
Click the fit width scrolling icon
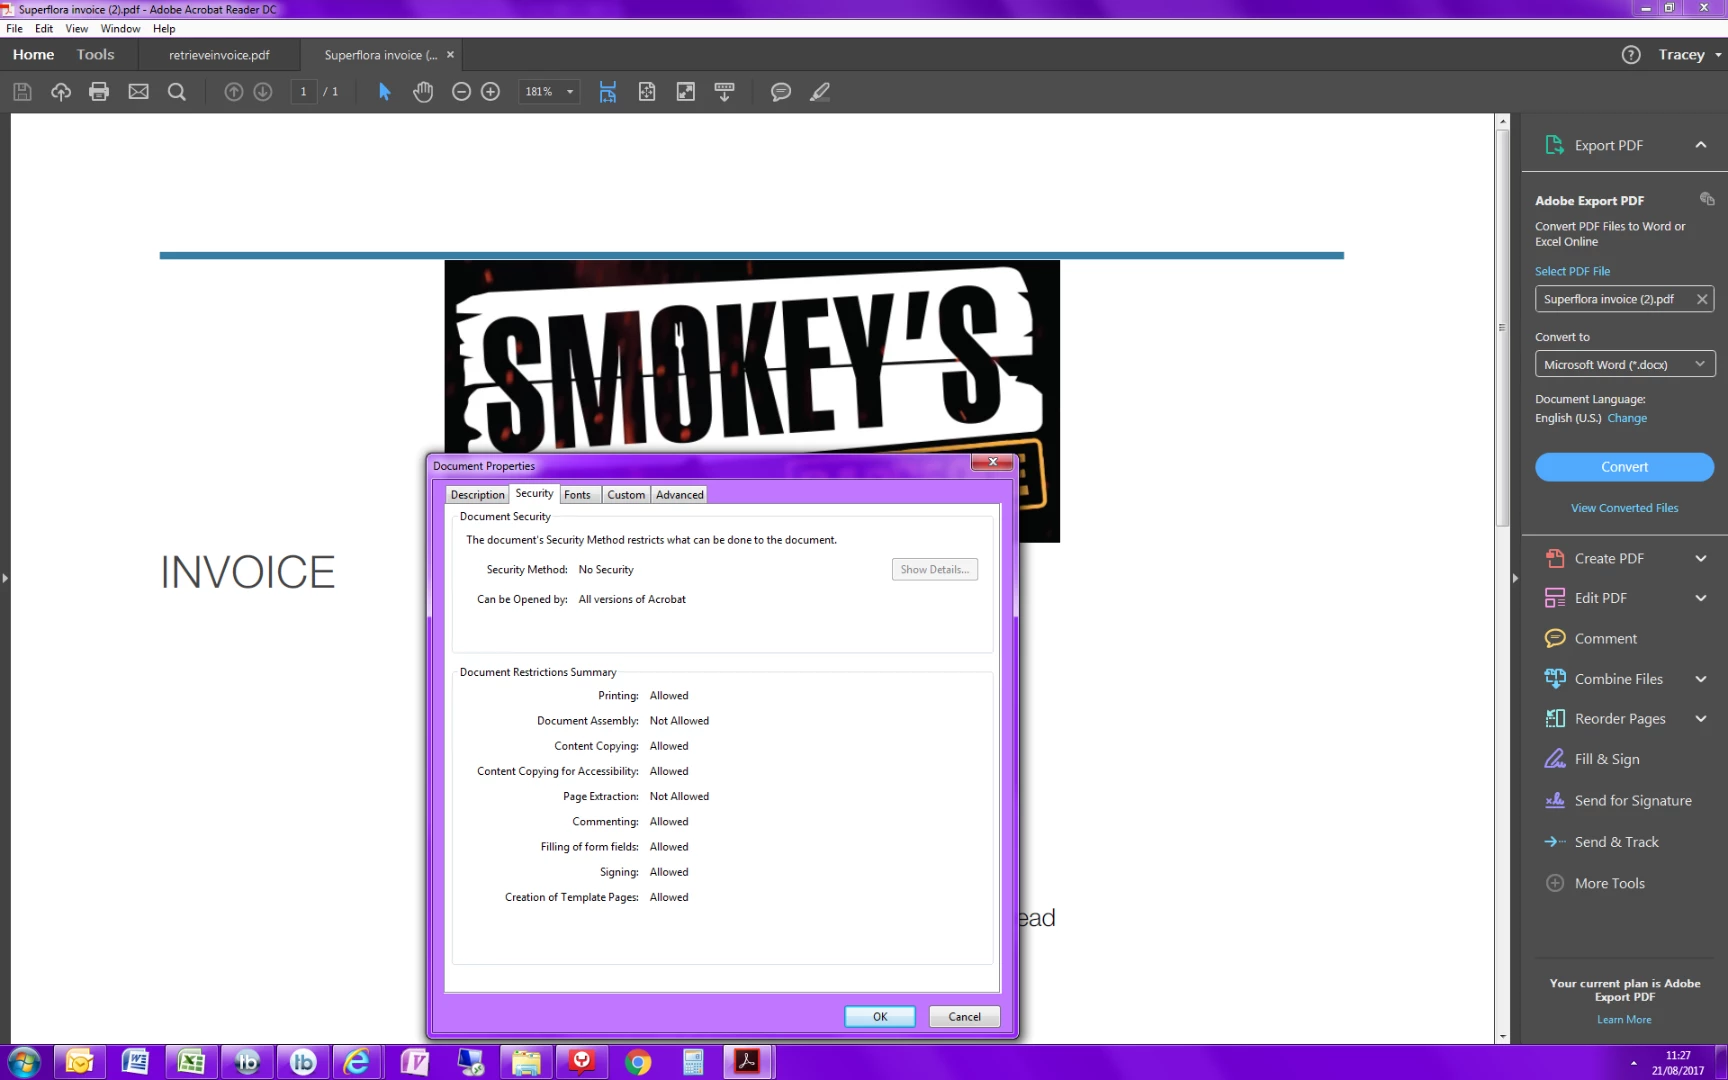607,92
